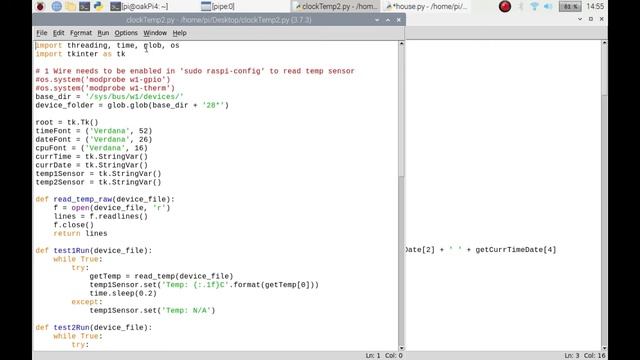Open the Raspberry Pi applications menu
640x360 pixels.
click(x=40, y=6)
